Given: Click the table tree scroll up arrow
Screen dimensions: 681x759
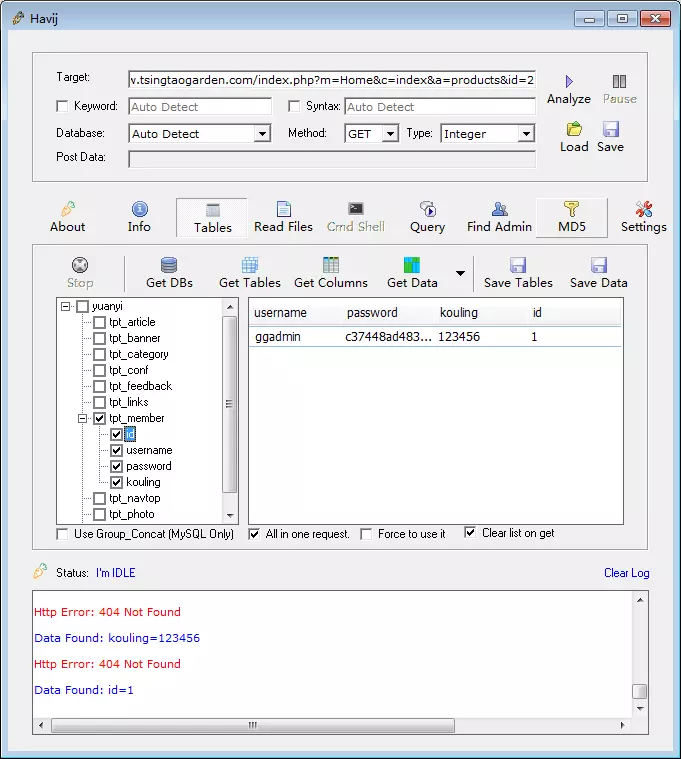Looking at the screenshot, I should point(230,307).
